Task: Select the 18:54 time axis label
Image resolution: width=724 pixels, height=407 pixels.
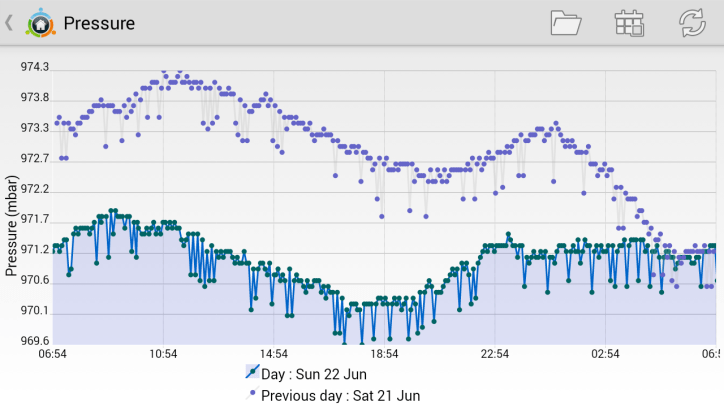Action: [x=384, y=354]
